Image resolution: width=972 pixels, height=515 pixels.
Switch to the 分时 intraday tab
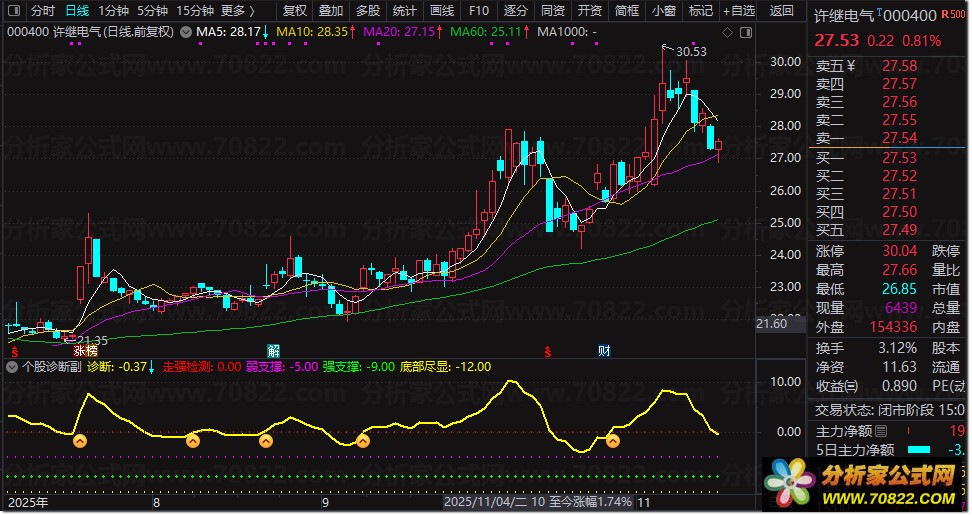coord(42,11)
